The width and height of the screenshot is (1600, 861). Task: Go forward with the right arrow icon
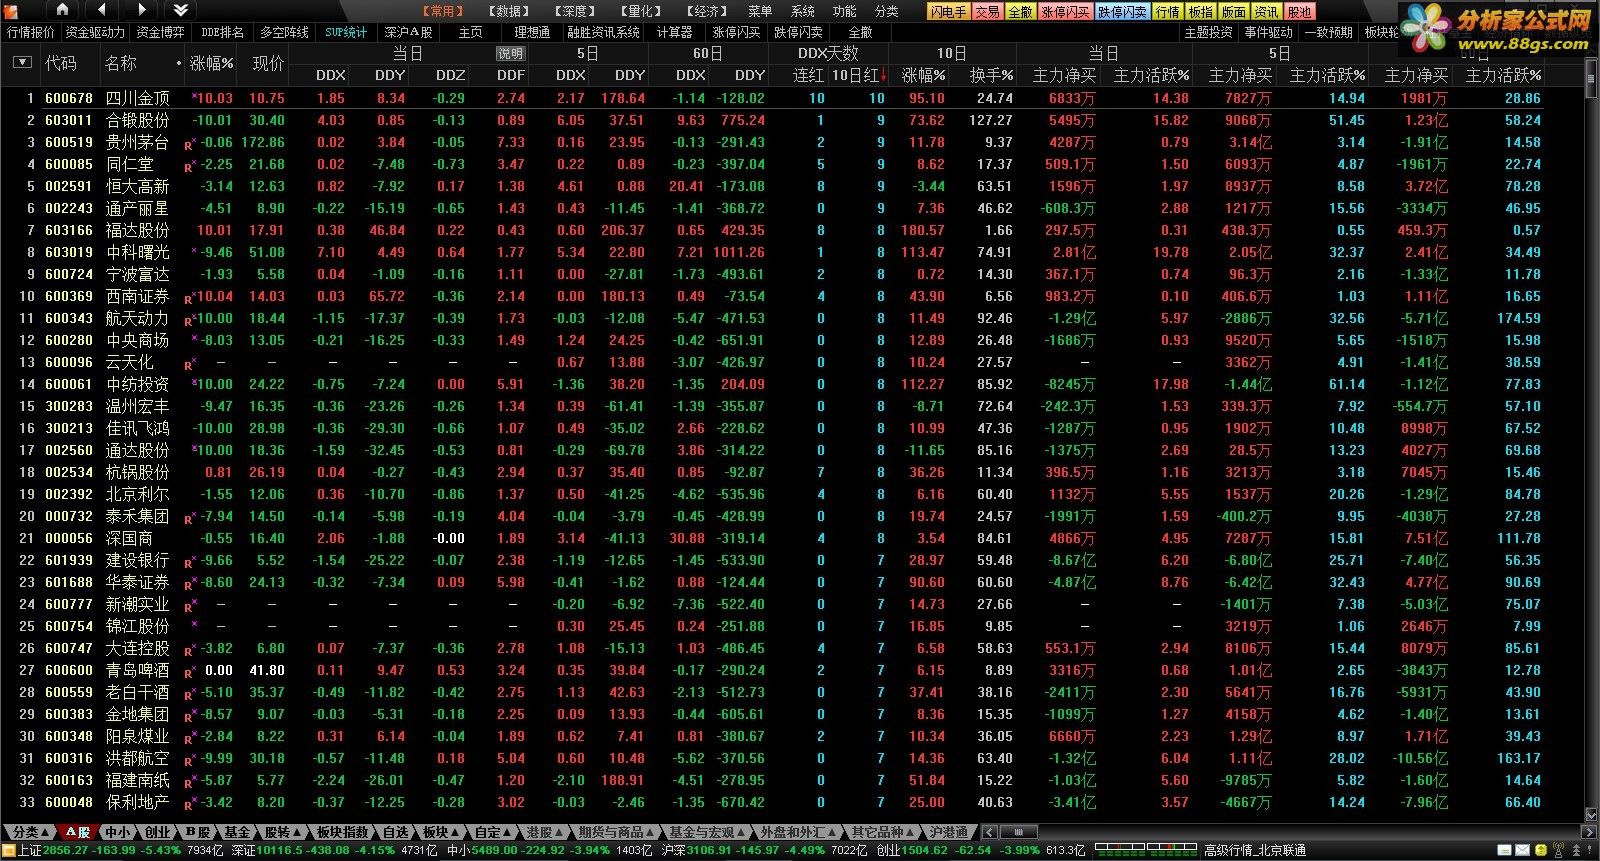(x=142, y=10)
